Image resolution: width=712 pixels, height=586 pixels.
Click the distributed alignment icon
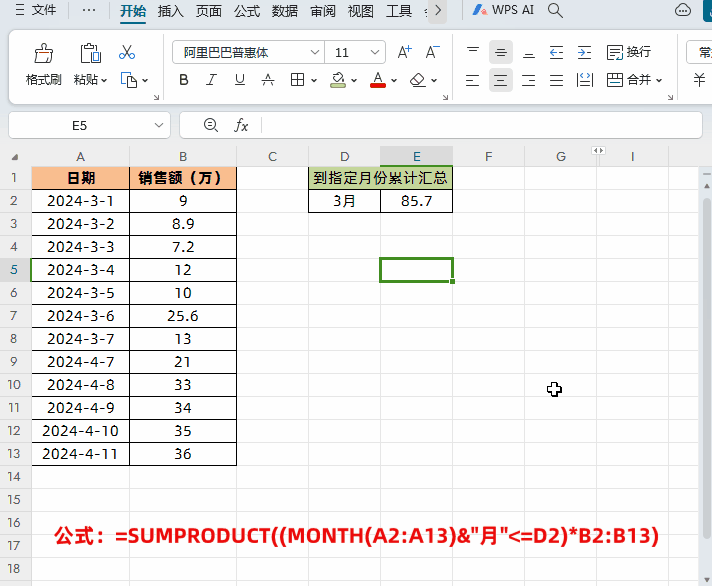point(584,80)
